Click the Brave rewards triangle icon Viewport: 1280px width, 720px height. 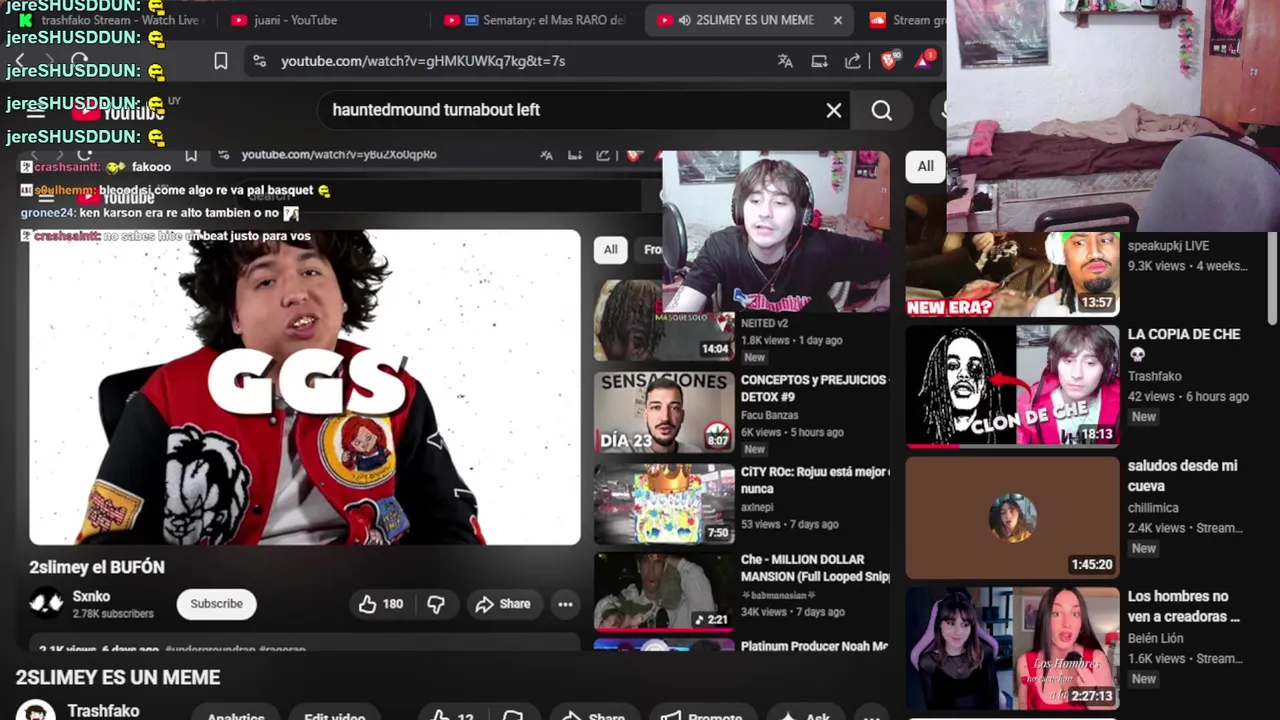[x=923, y=60]
